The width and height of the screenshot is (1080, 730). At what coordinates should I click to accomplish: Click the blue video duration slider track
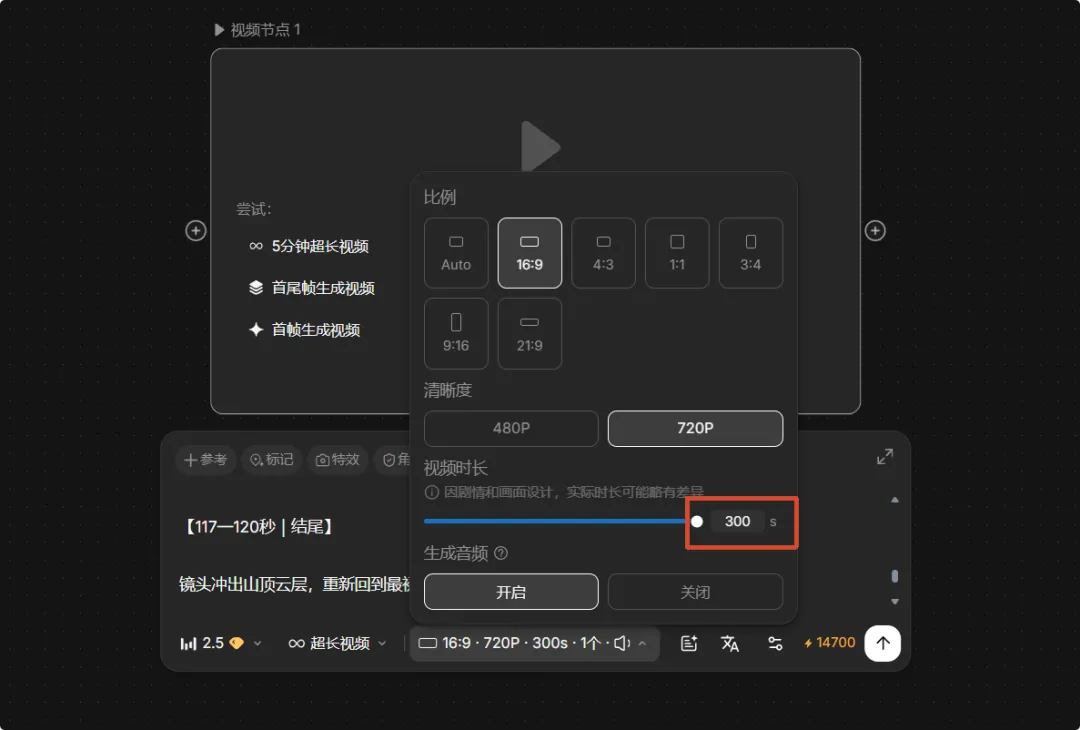[x=557, y=521]
